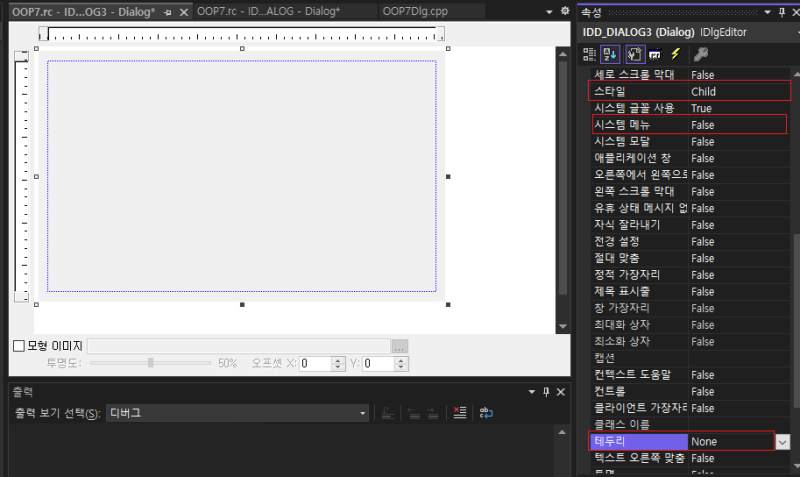This screenshot has width=800, height=477.
Task: Enable the 모형 이미지 checkbox
Action: click(19, 346)
